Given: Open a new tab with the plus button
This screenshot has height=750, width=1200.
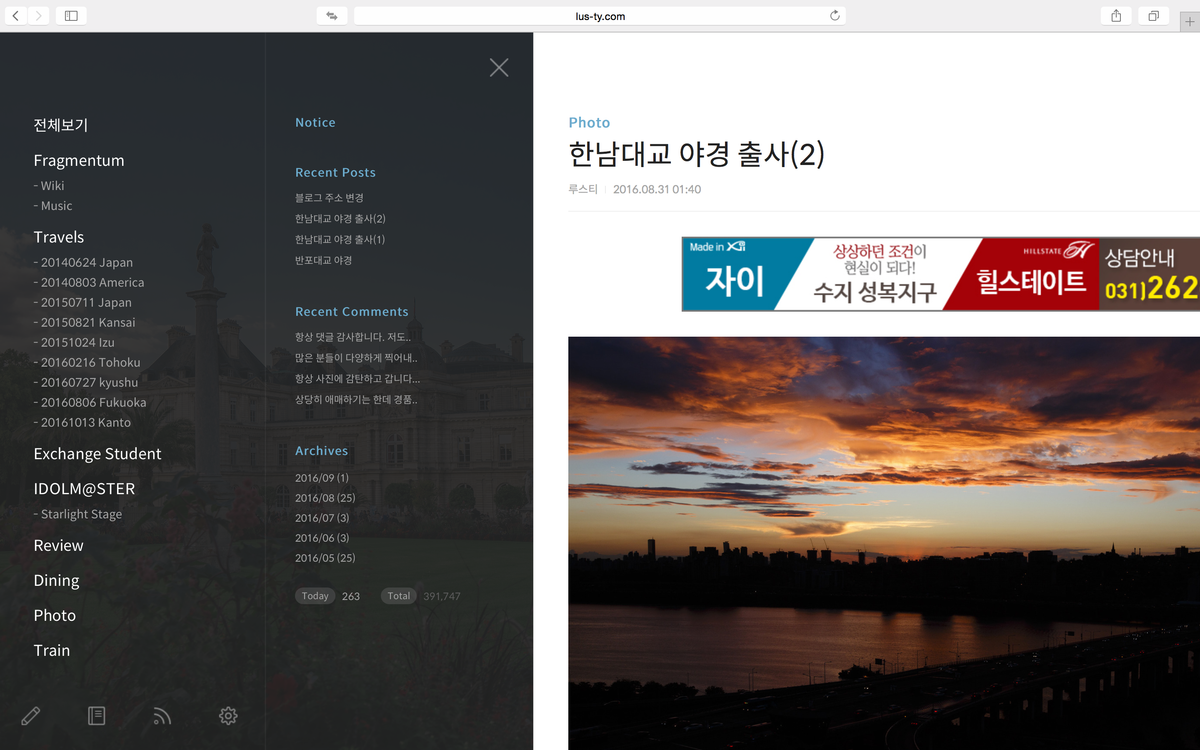Looking at the screenshot, I should pyautogui.click(x=1190, y=22).
